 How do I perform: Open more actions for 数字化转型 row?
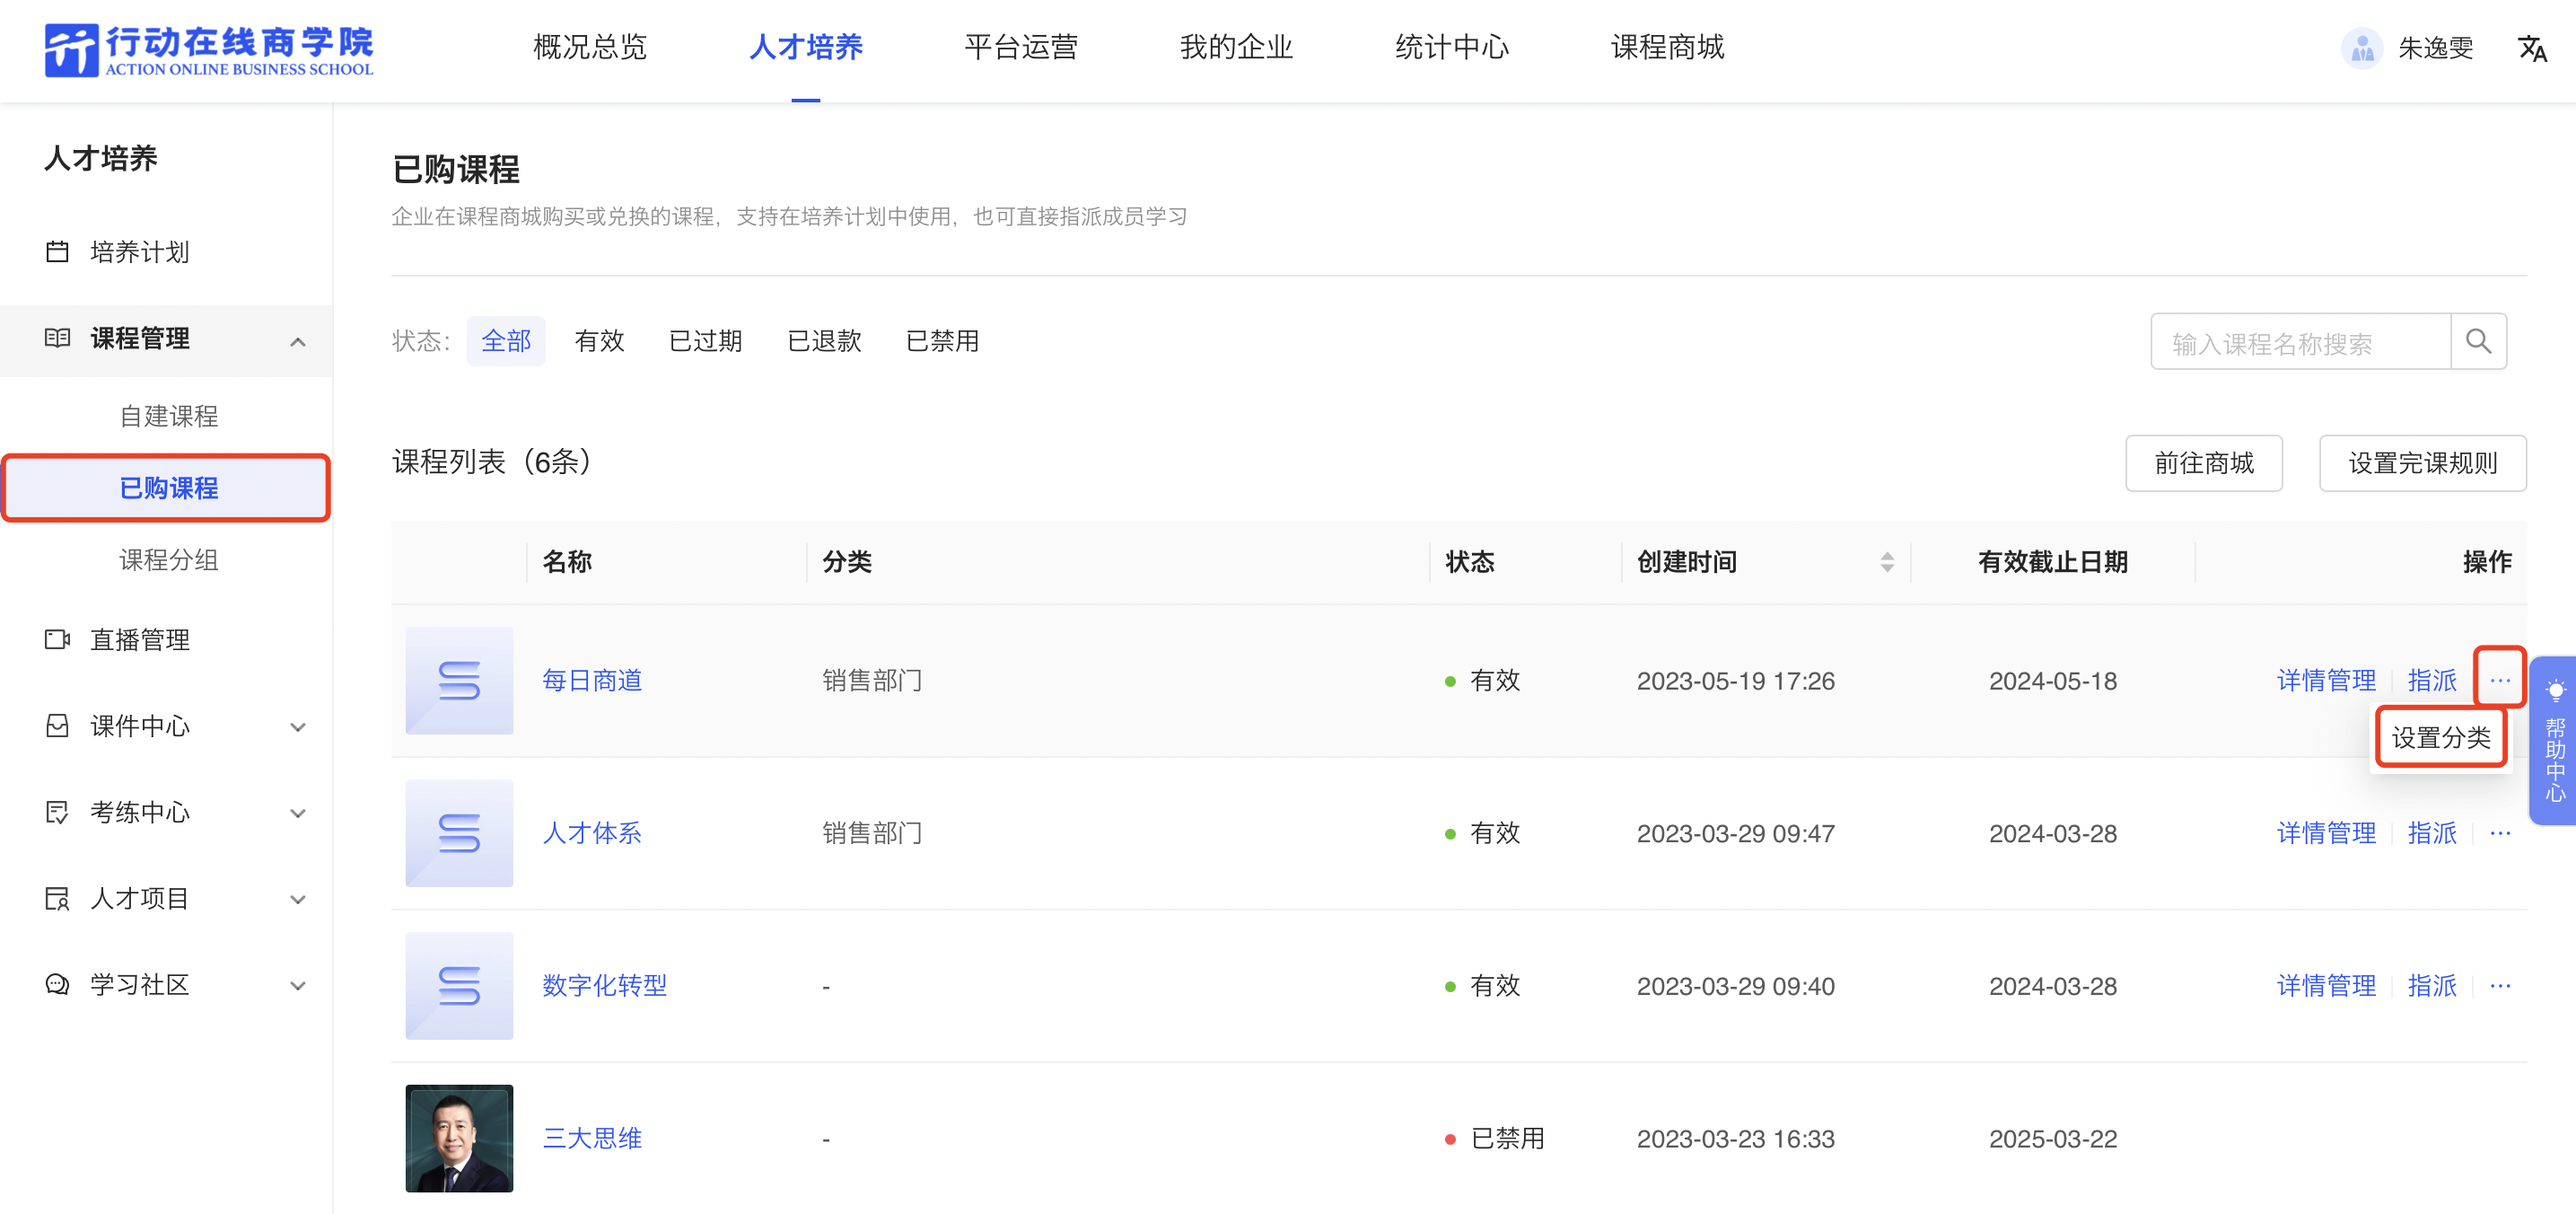coord(2499,986)
